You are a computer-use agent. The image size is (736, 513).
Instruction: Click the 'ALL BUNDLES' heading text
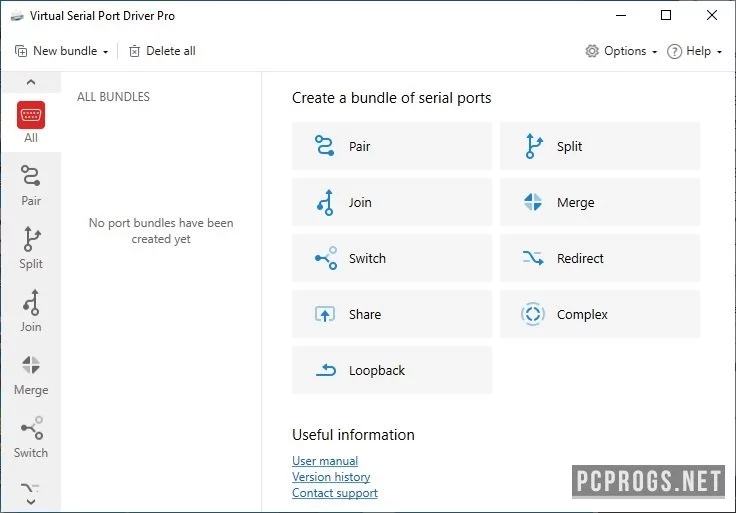point(113,97)
